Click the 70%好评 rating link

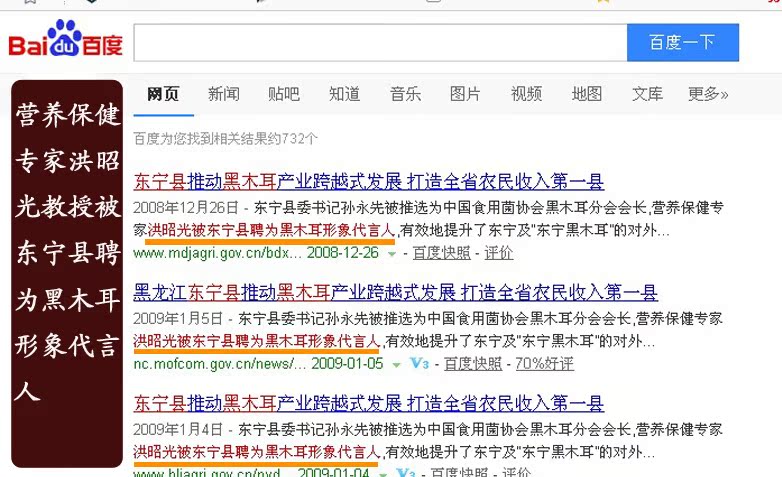click(x=544, y=363)
